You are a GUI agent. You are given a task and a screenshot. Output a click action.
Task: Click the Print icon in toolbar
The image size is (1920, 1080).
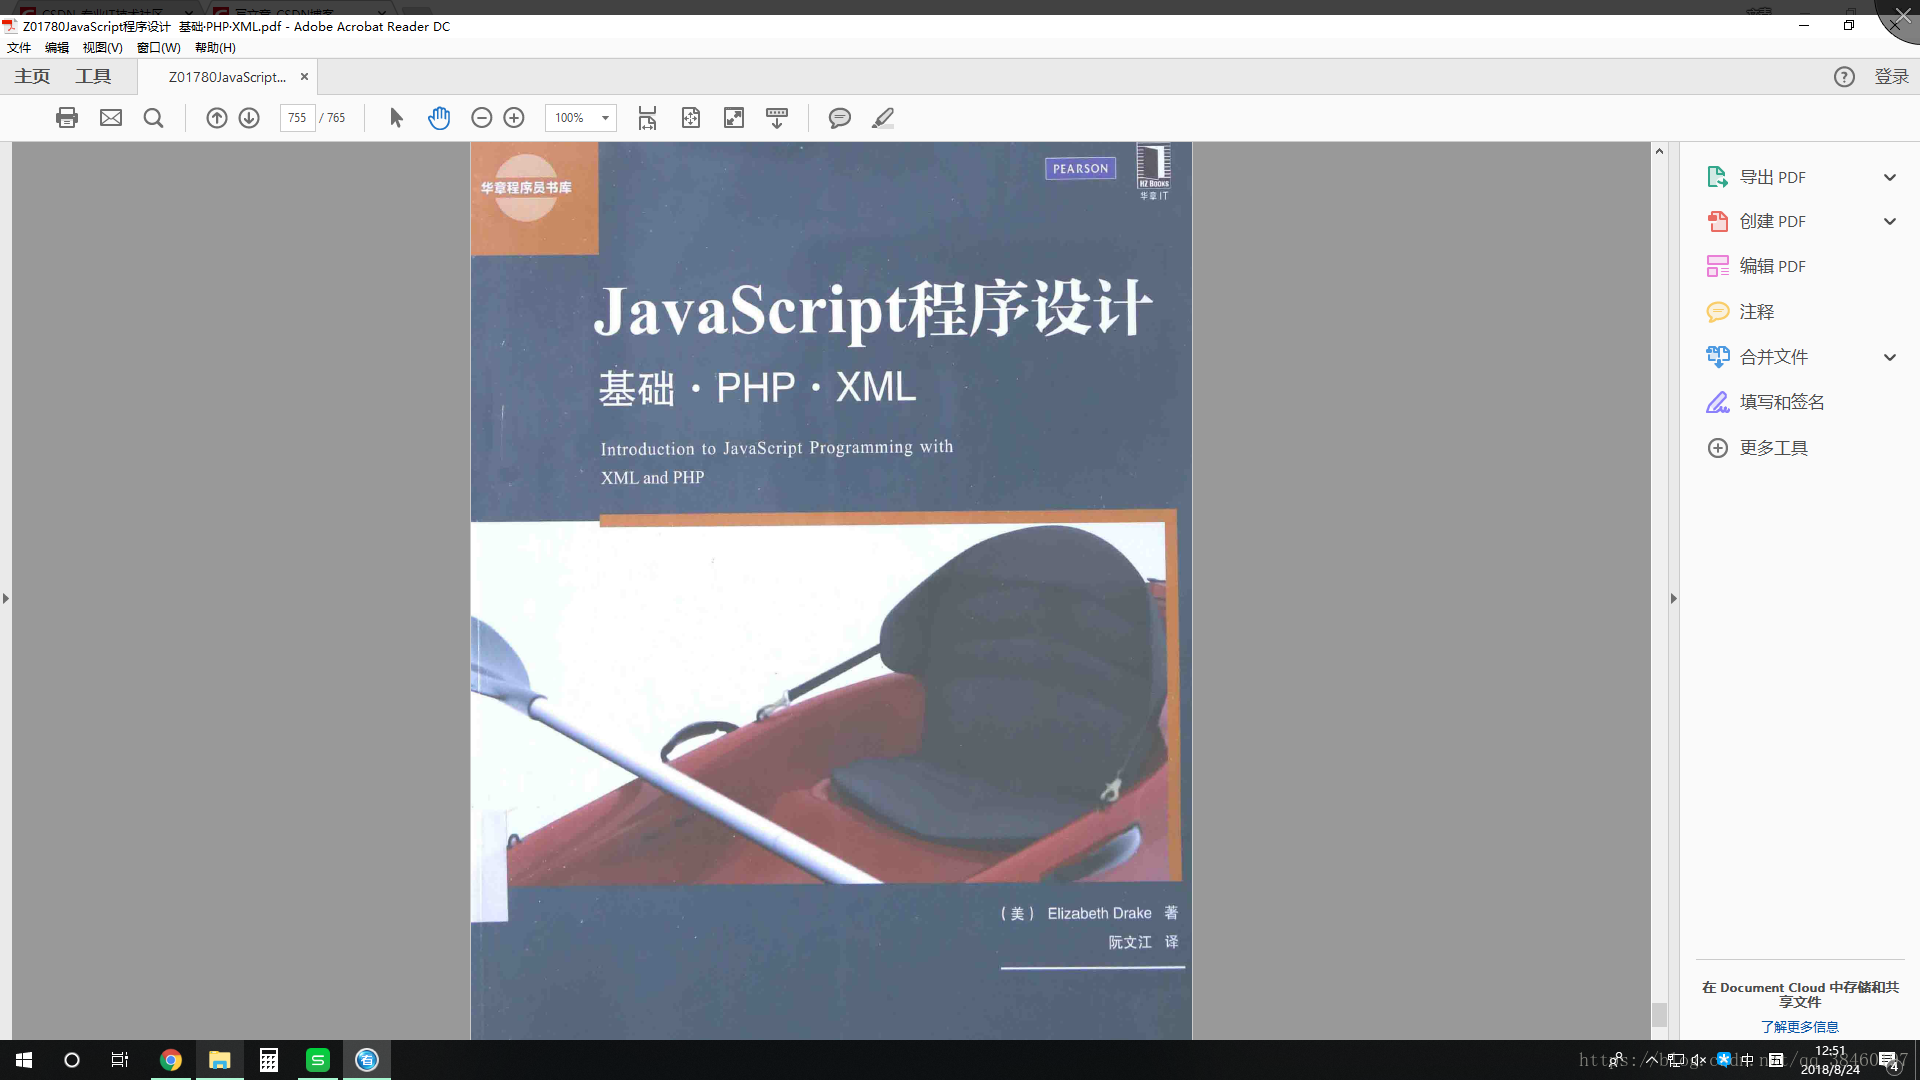click(67, 118)
